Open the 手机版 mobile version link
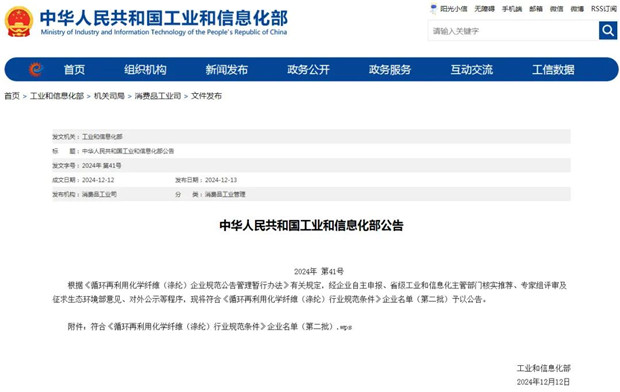Viewport: 620px width, 392px height. point(512,9)
